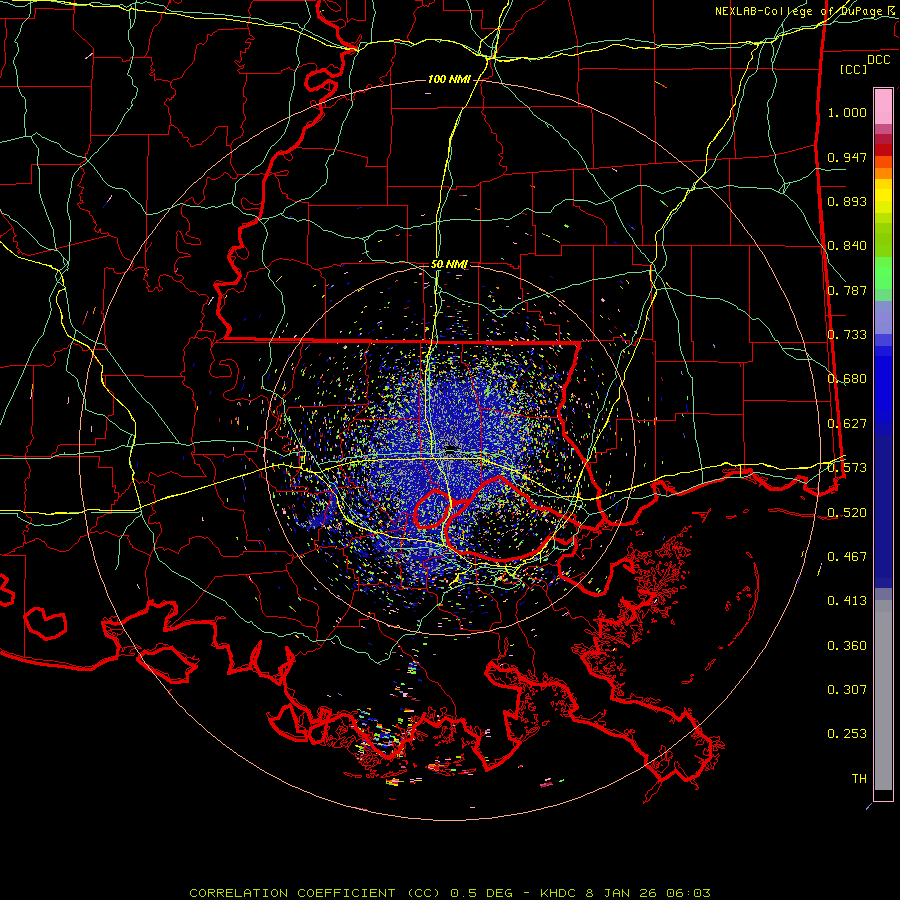Select the 0.573 legend value
This screenshot has height=900, width=900.
(847, 468)
